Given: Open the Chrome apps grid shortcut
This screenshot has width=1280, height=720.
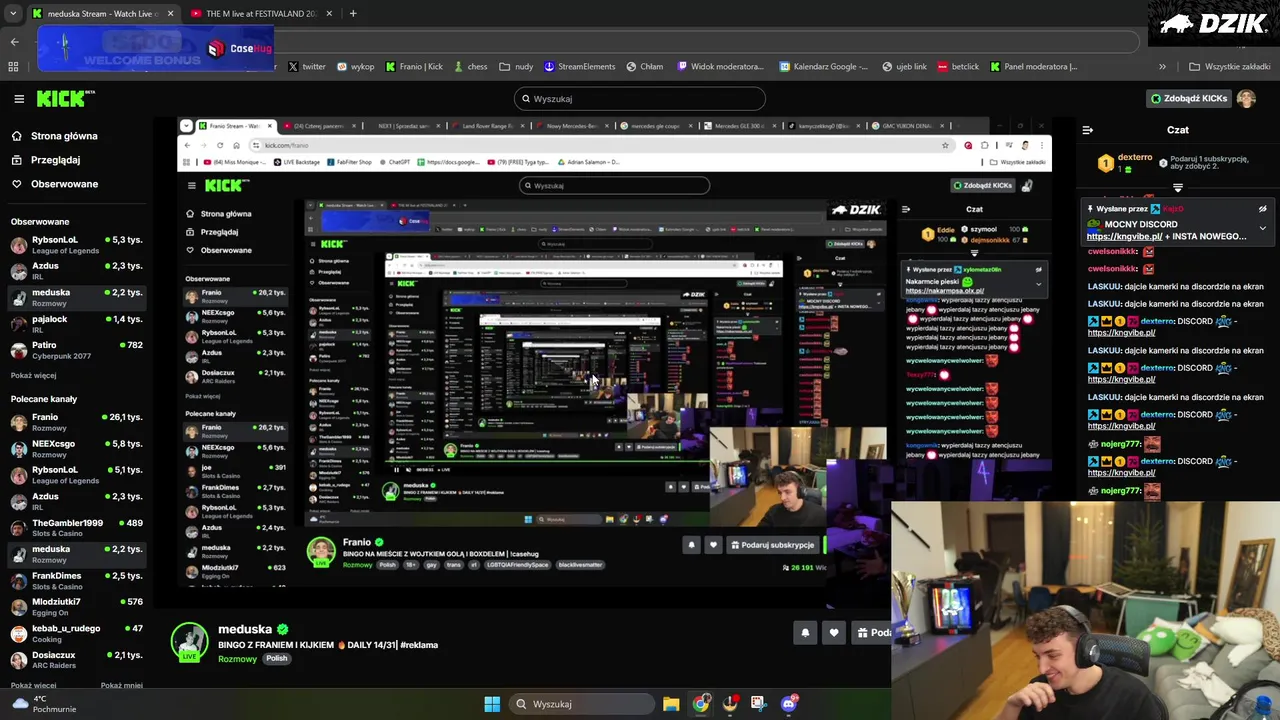Looking at the screenshot, I should tap(13, 67).
